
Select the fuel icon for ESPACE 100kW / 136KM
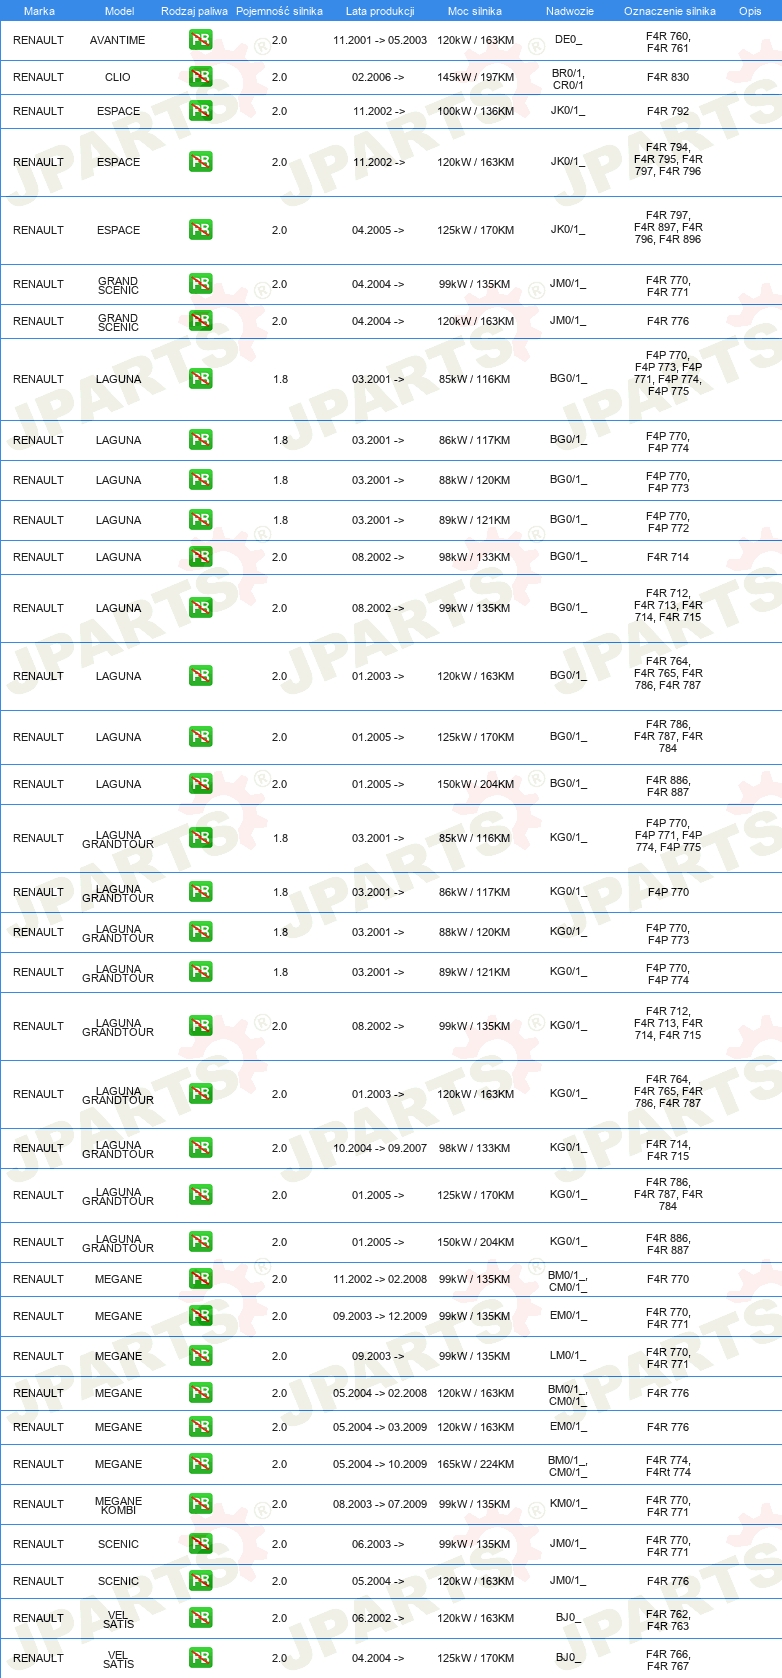point(200,111)
